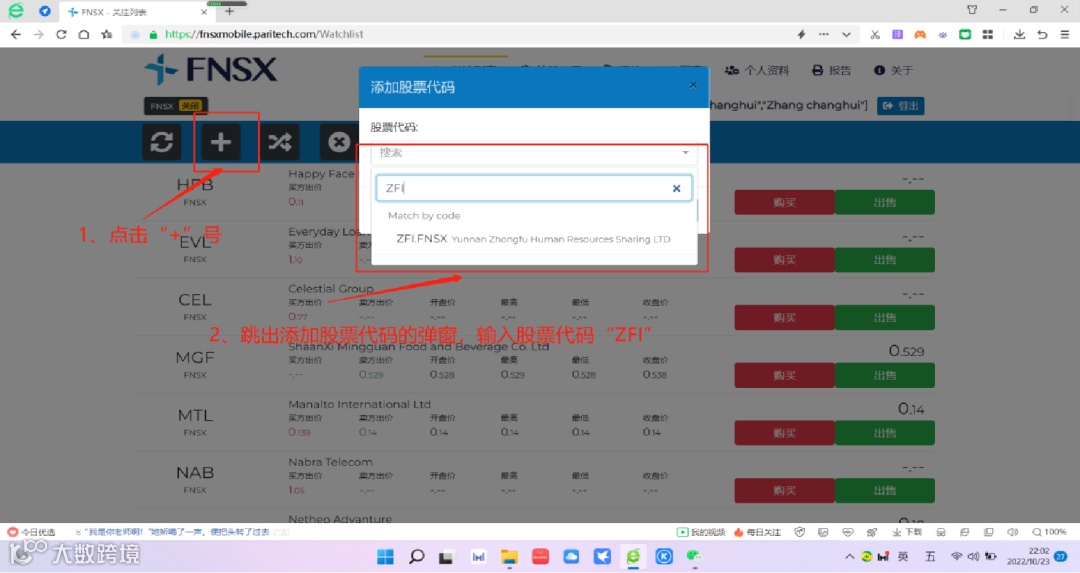
Task: Close the 添加股票代码 dialog
Action: coord(693,85)
